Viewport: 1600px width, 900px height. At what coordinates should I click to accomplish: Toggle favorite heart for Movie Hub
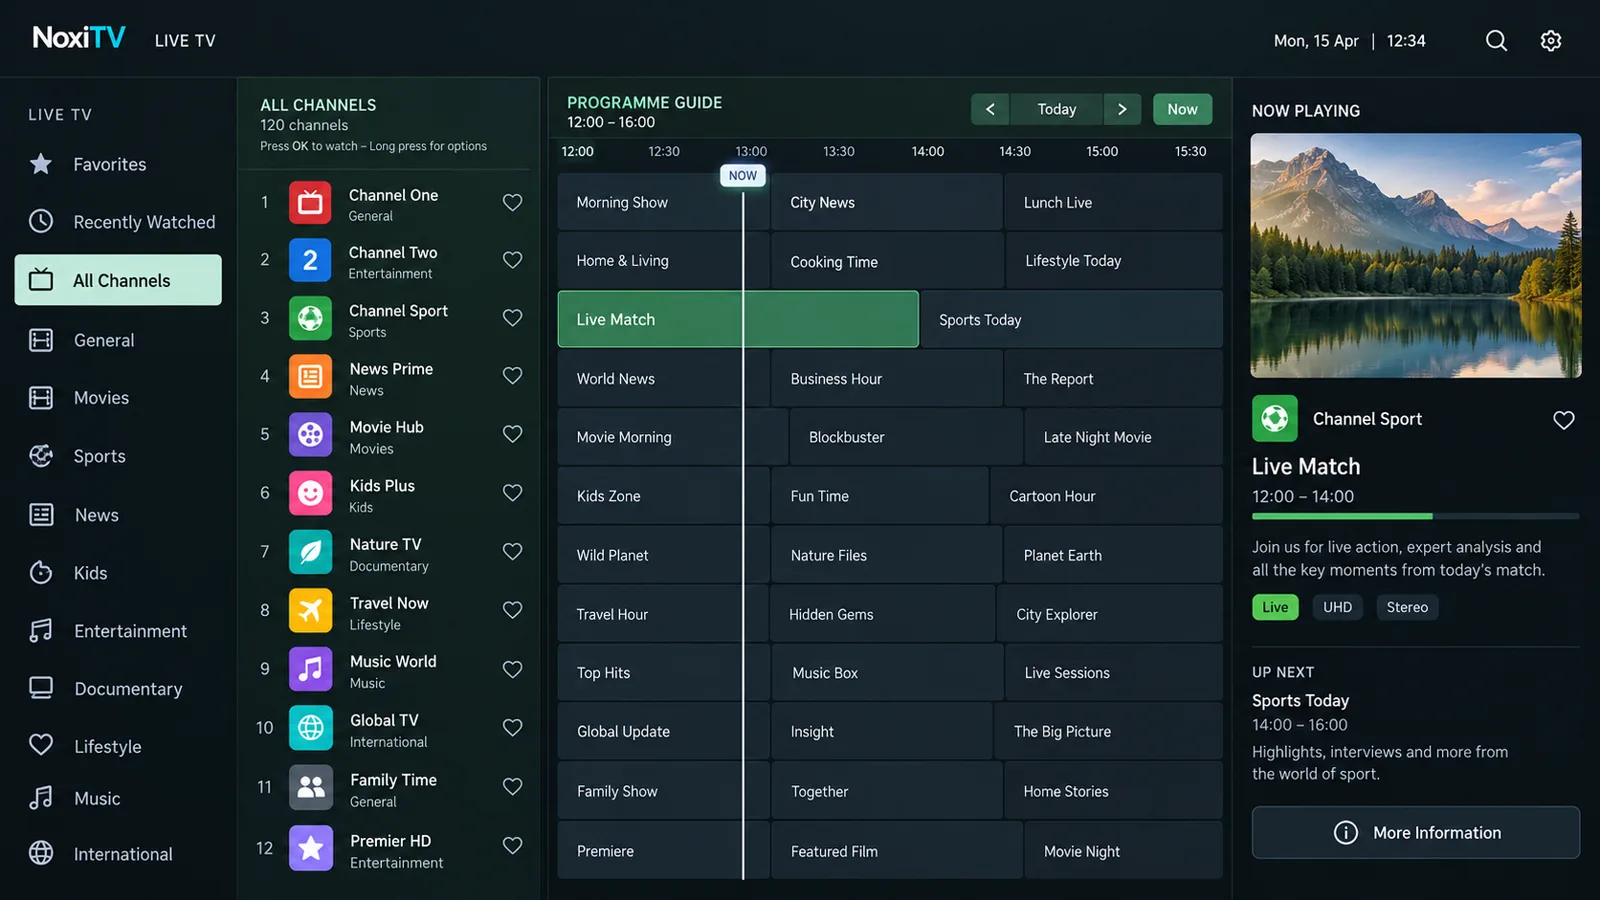pyautogui.click(x=512, y=434)
